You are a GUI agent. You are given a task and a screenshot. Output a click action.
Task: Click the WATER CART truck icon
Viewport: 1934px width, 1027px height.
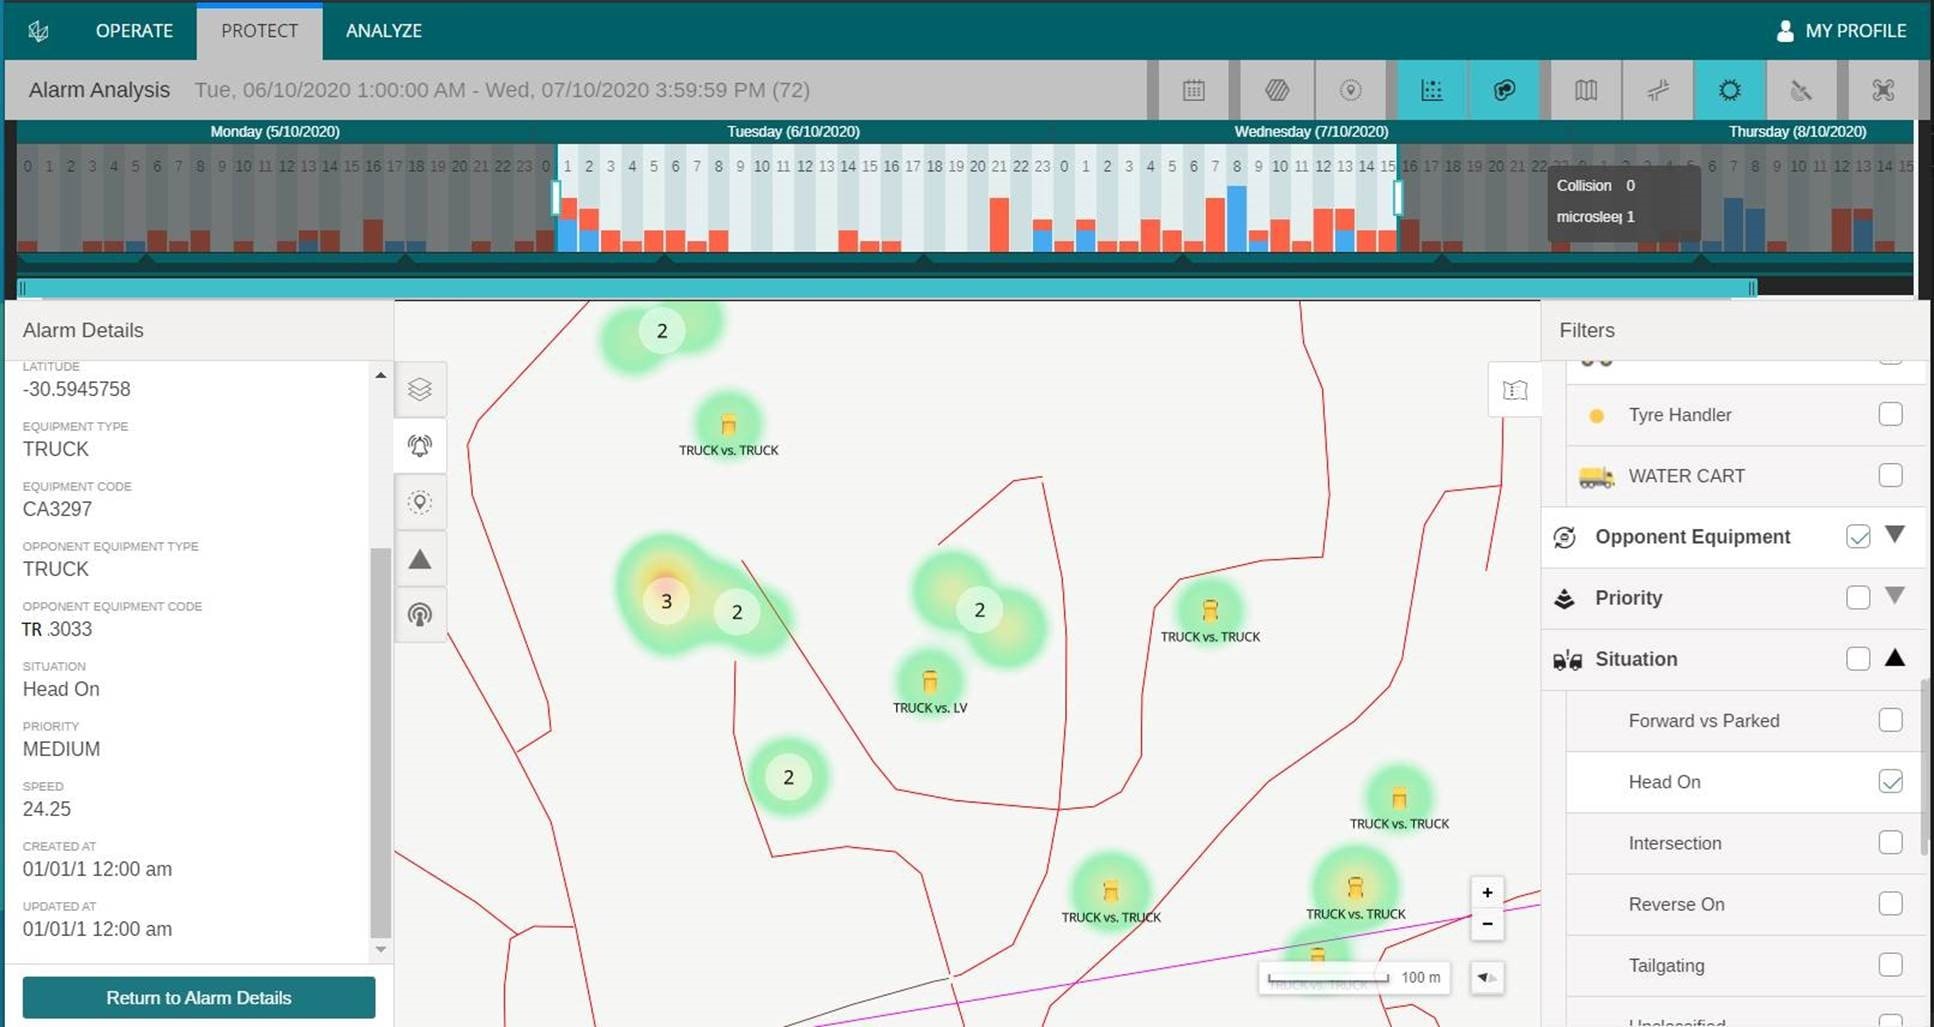[x=1596, y=477]
